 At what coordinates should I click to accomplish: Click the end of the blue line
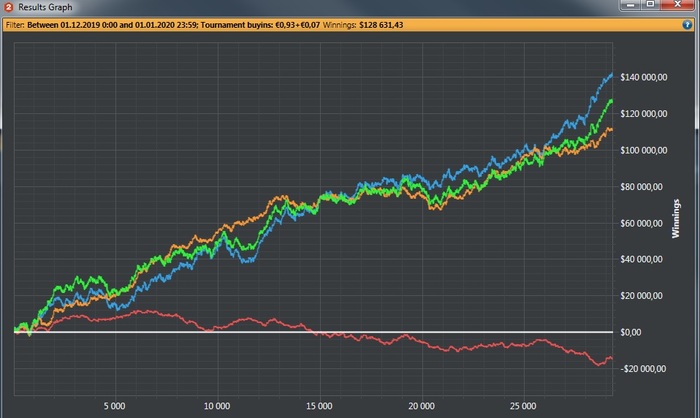(x=611, y=75)
